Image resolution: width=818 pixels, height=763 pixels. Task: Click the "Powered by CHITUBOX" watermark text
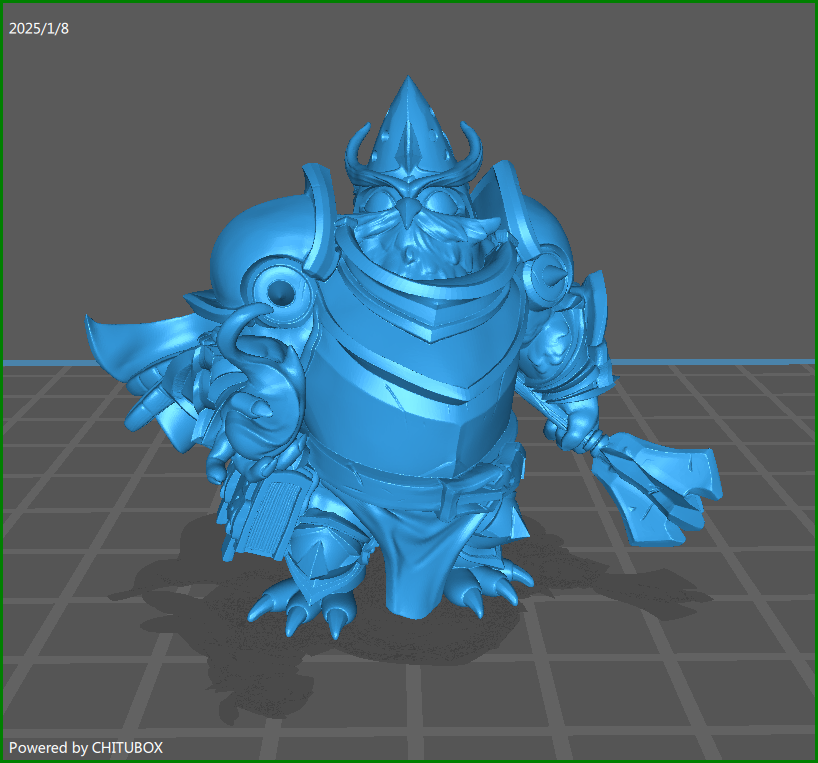(86, 747)
